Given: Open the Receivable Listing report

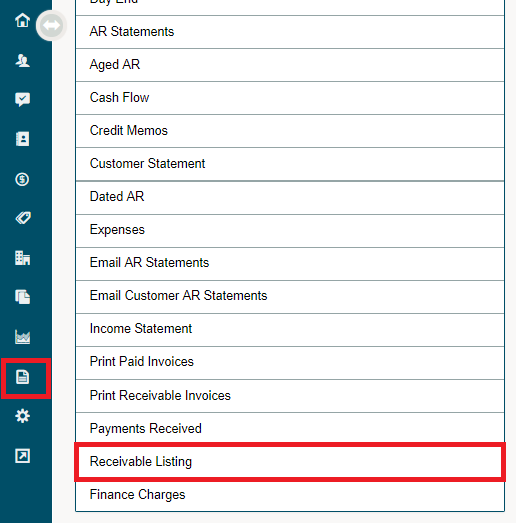Looking at the screenshot, I should pyautogui.click(x=290, y=462).
